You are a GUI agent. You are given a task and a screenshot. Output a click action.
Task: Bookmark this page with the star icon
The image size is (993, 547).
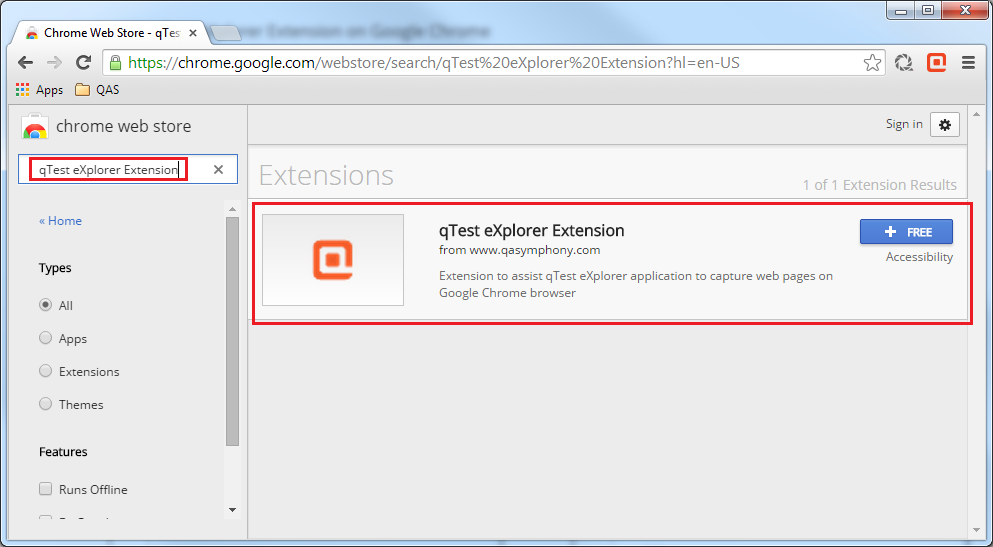click(872, 63)
